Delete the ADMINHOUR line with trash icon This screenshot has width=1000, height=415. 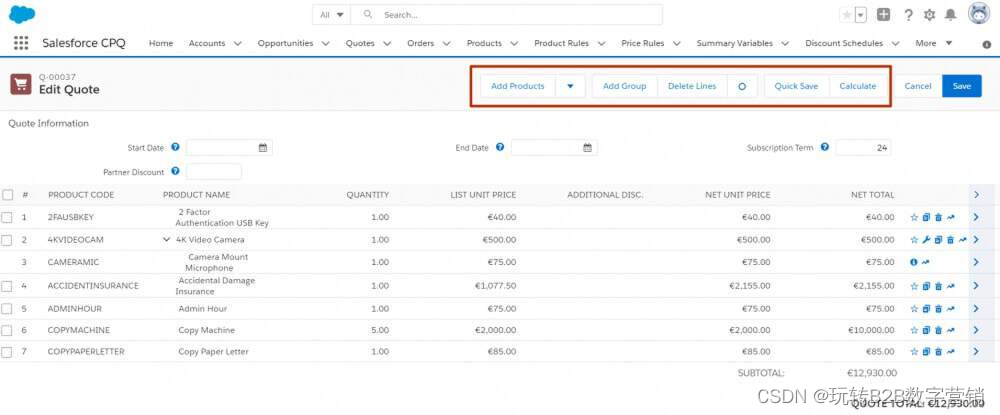pos(938,309)
